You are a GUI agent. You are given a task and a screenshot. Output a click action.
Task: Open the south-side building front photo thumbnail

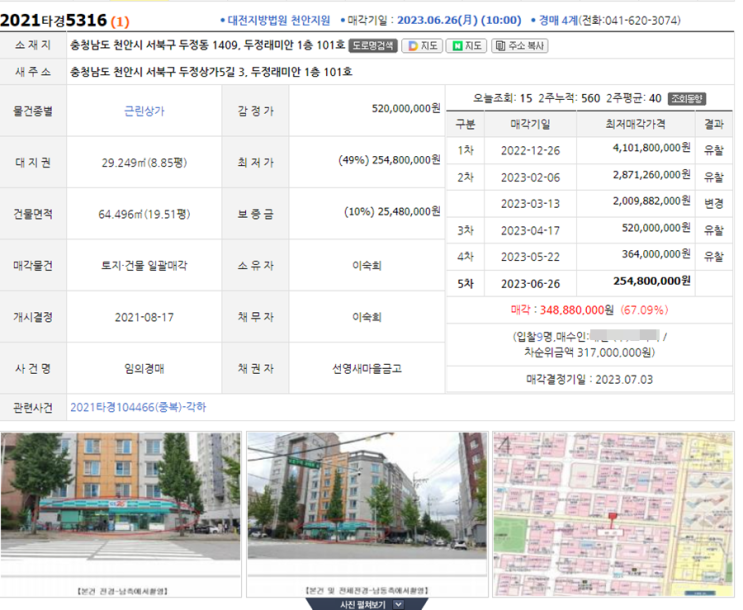click(121, 514)
